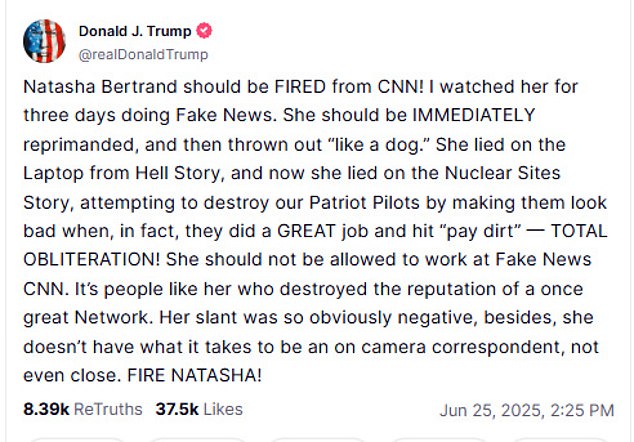Open the Donald J. Trump display name

coord(135,31)
